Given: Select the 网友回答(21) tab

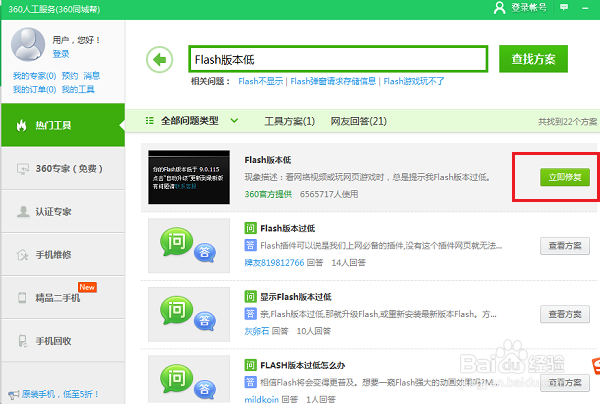Looking at the screenshot, I should pos(359,121).
